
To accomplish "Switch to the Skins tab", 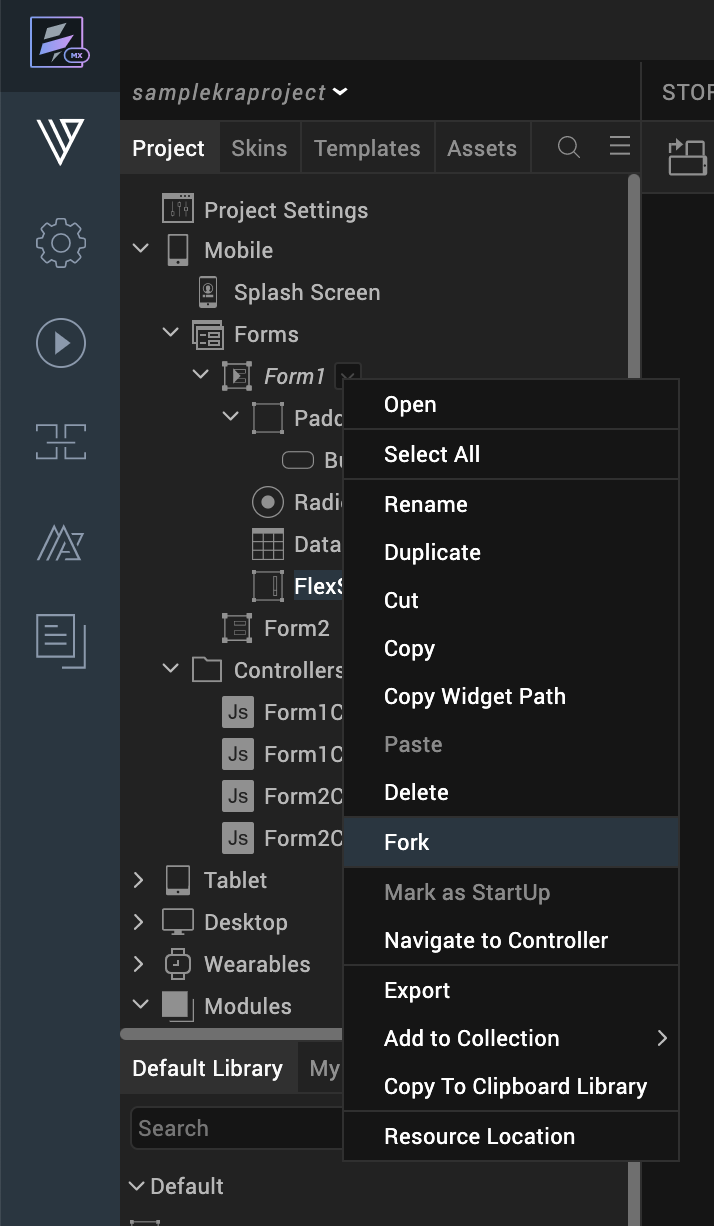I will coord(259,148).
